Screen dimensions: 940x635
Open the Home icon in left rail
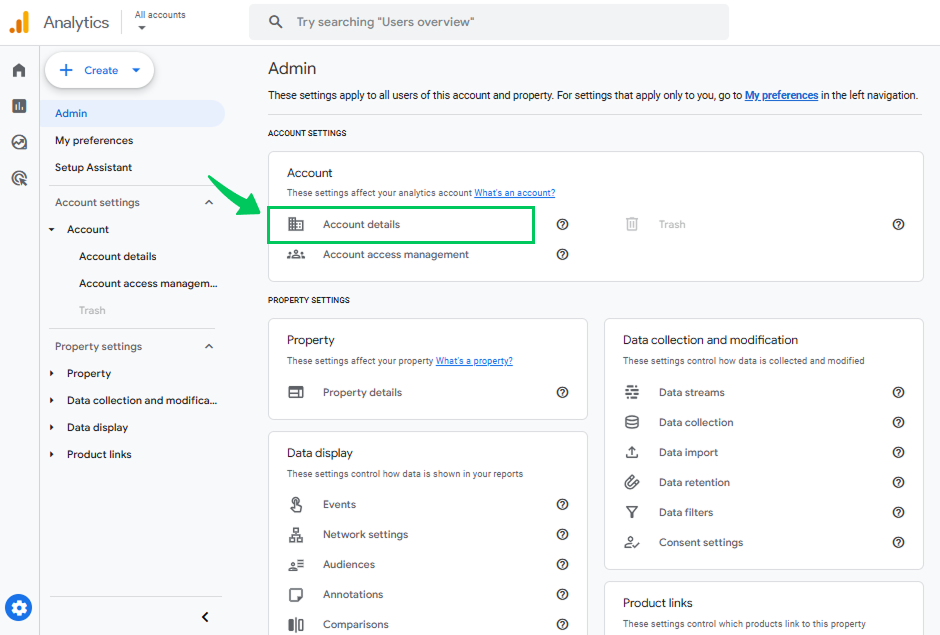click(x=19, y=70)
